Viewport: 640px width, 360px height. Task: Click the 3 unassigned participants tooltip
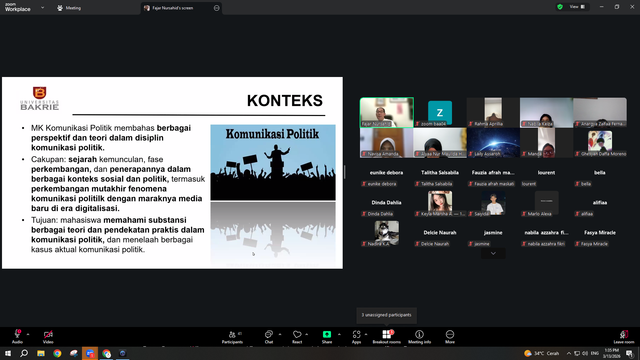pos(387,315)
